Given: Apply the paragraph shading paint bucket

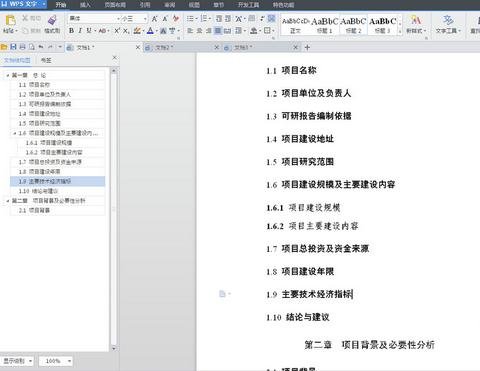Looking at the screenshot, I should 254,31.
